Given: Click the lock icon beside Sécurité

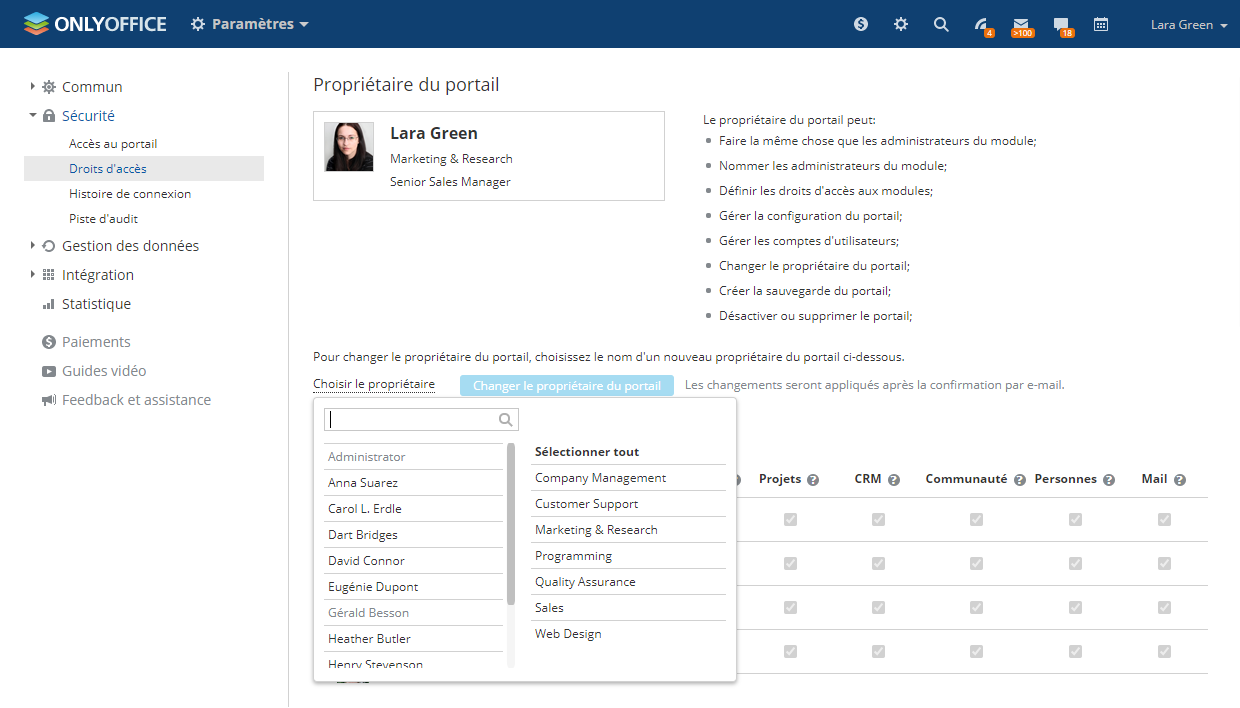Looking at the screenshot, I should pos(49,116).
